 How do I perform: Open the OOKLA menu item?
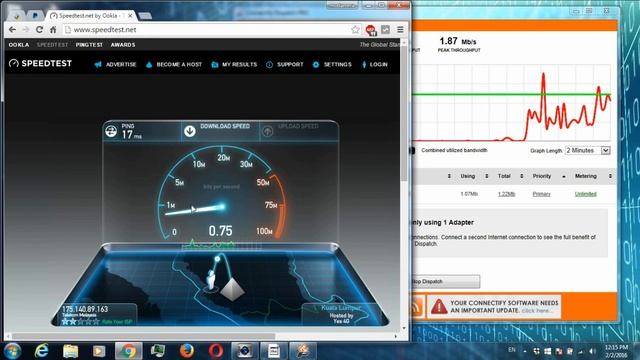coord(19,44)
